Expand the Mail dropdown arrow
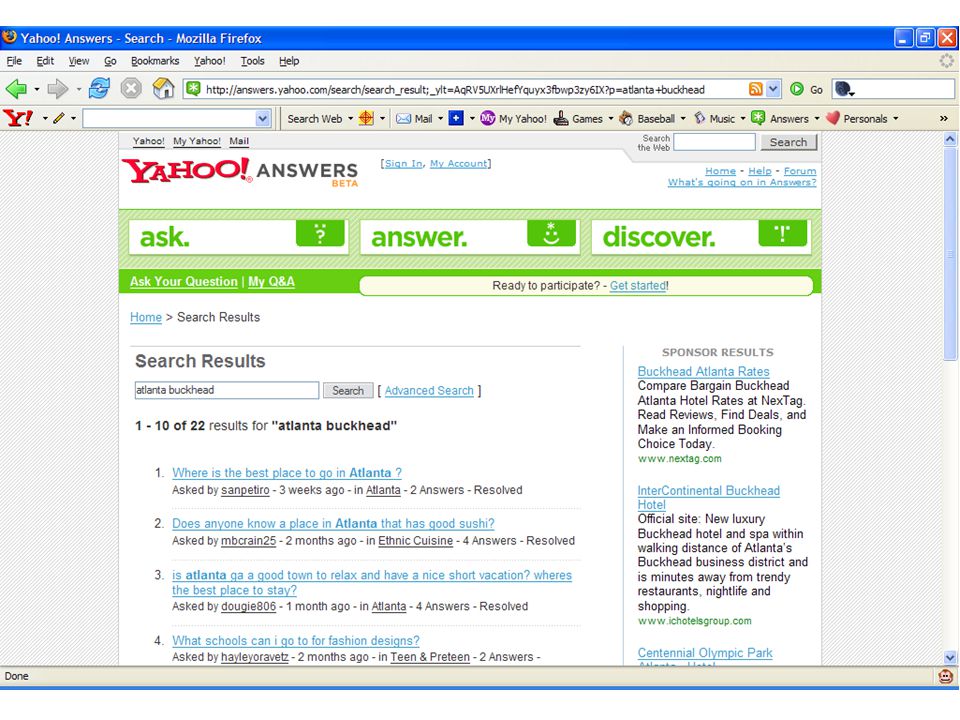Screen dimensions: 960x720 pos(440,119)
